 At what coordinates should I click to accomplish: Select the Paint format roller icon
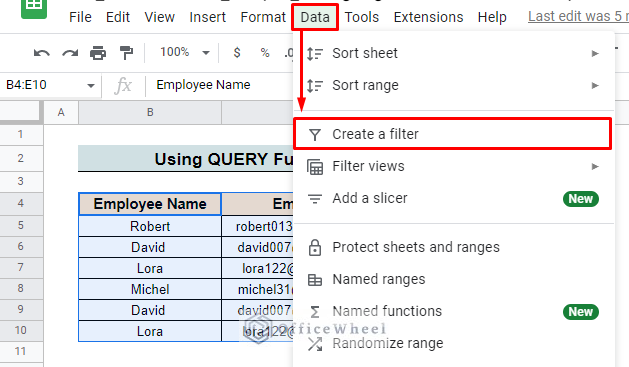click(126, 53)
